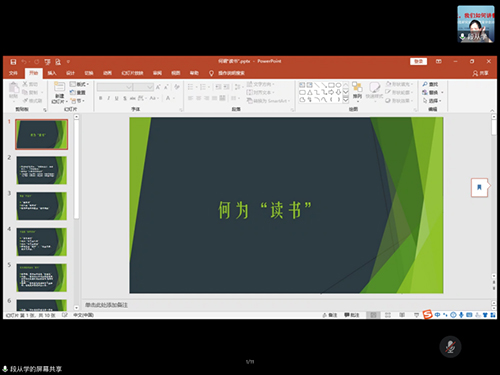
Task: Switch to slide sorter view in status bar
Action: (388, 315)
